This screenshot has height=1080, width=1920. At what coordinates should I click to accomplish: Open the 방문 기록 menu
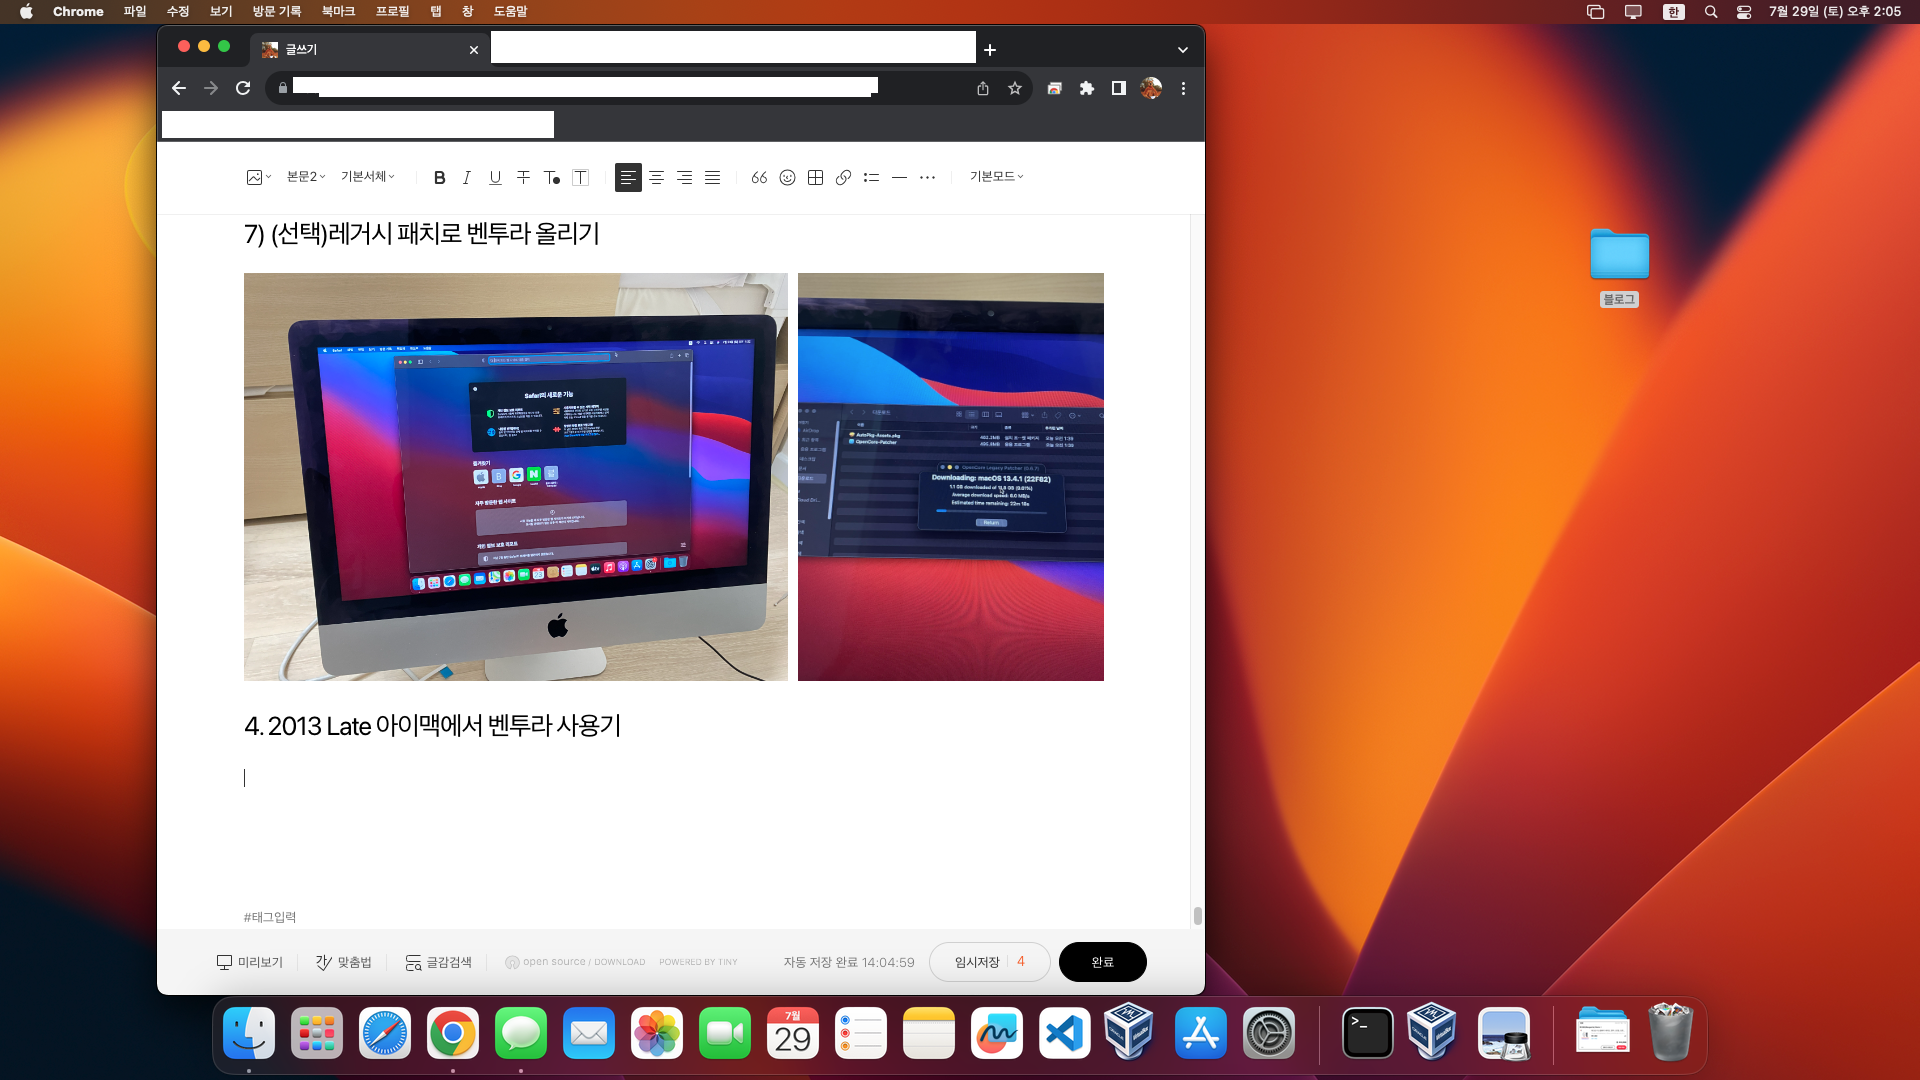[277, 11]
